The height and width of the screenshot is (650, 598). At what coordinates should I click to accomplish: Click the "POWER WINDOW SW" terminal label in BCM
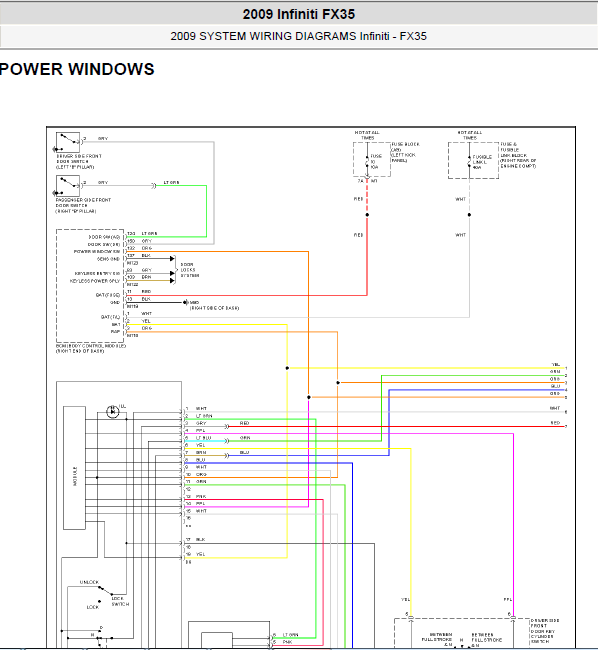click(x=97, y=252)
